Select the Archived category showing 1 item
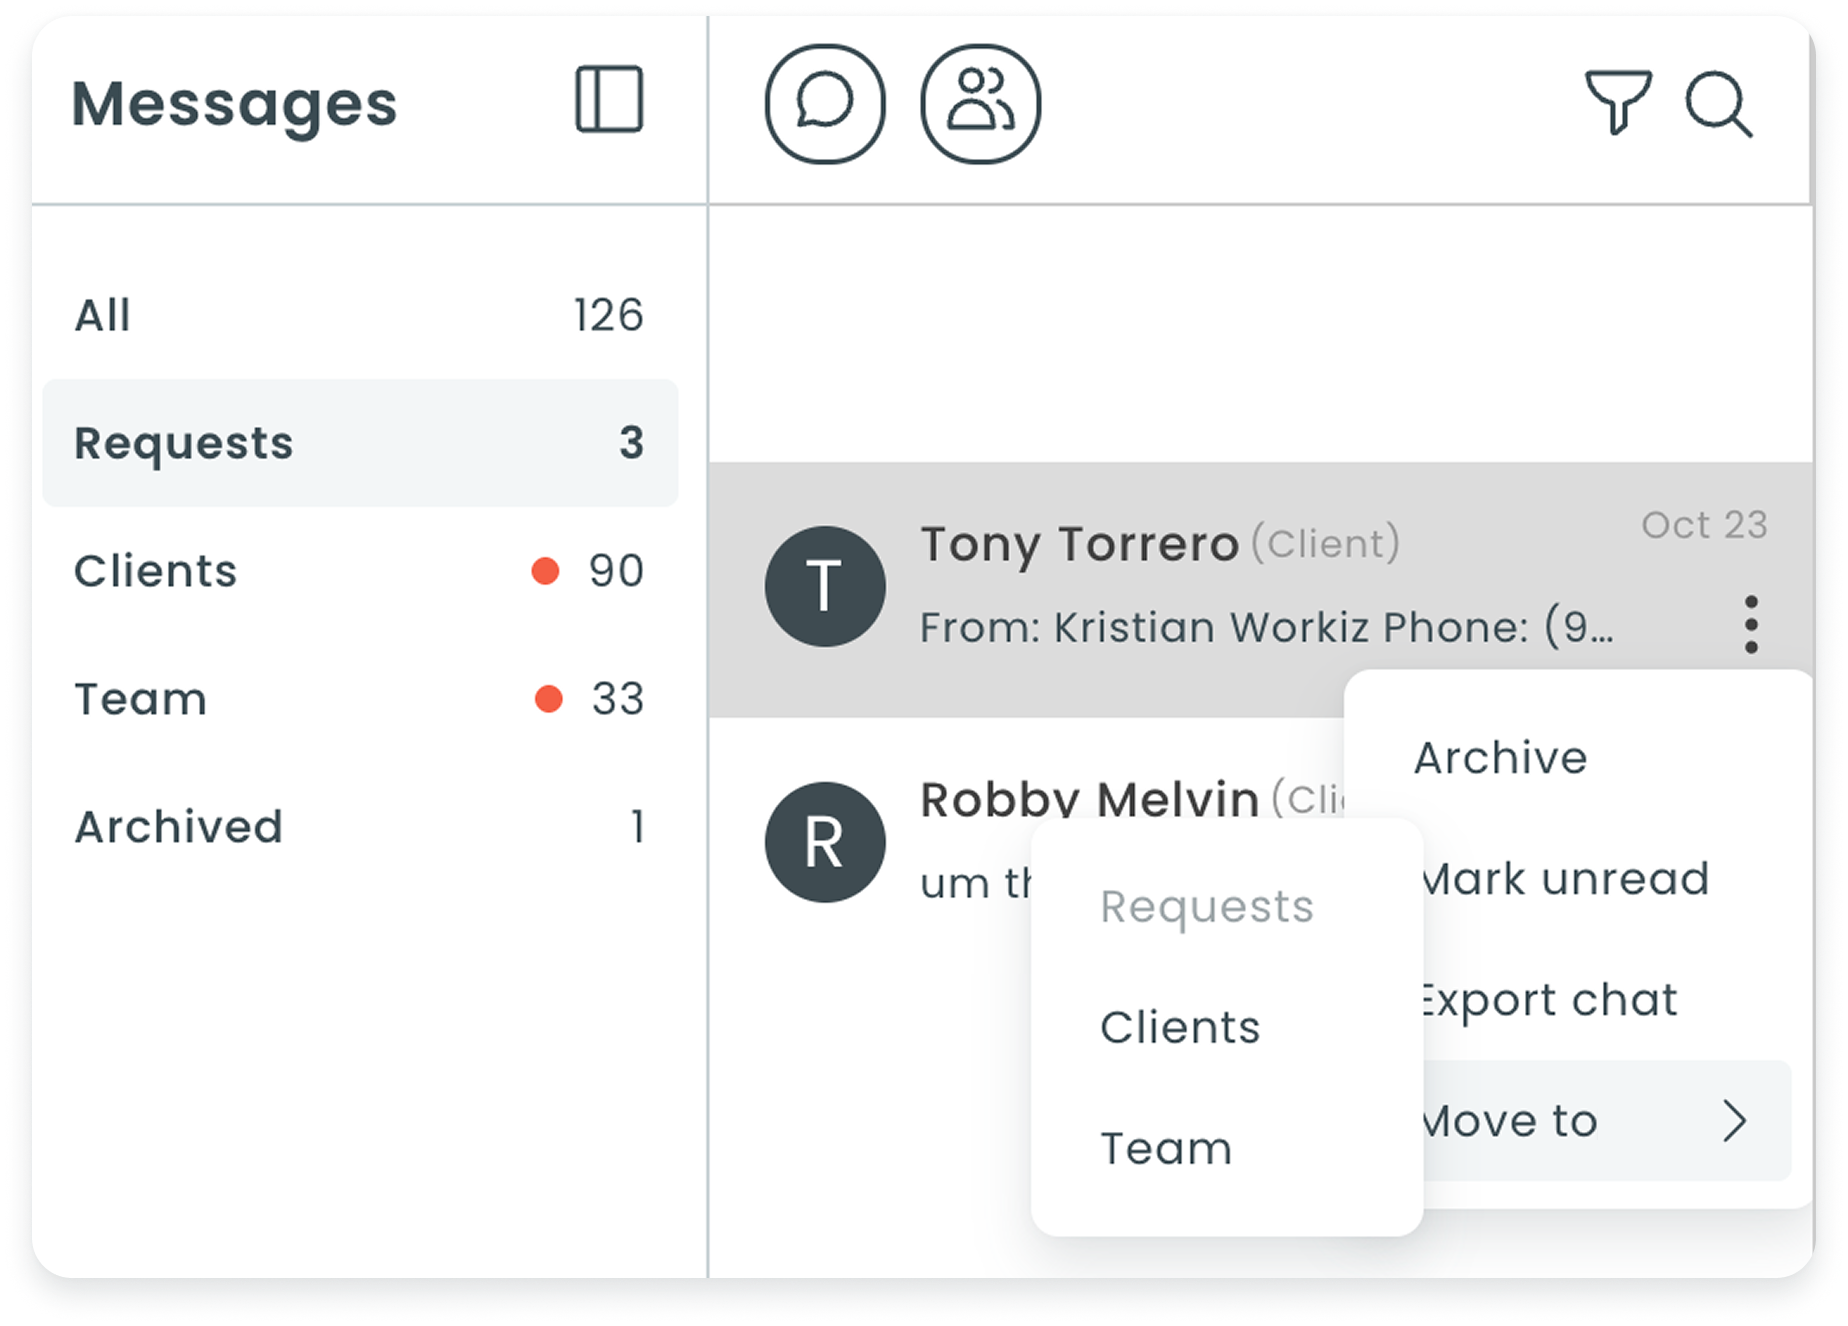1848x1326 pixels. coord(178,825)
